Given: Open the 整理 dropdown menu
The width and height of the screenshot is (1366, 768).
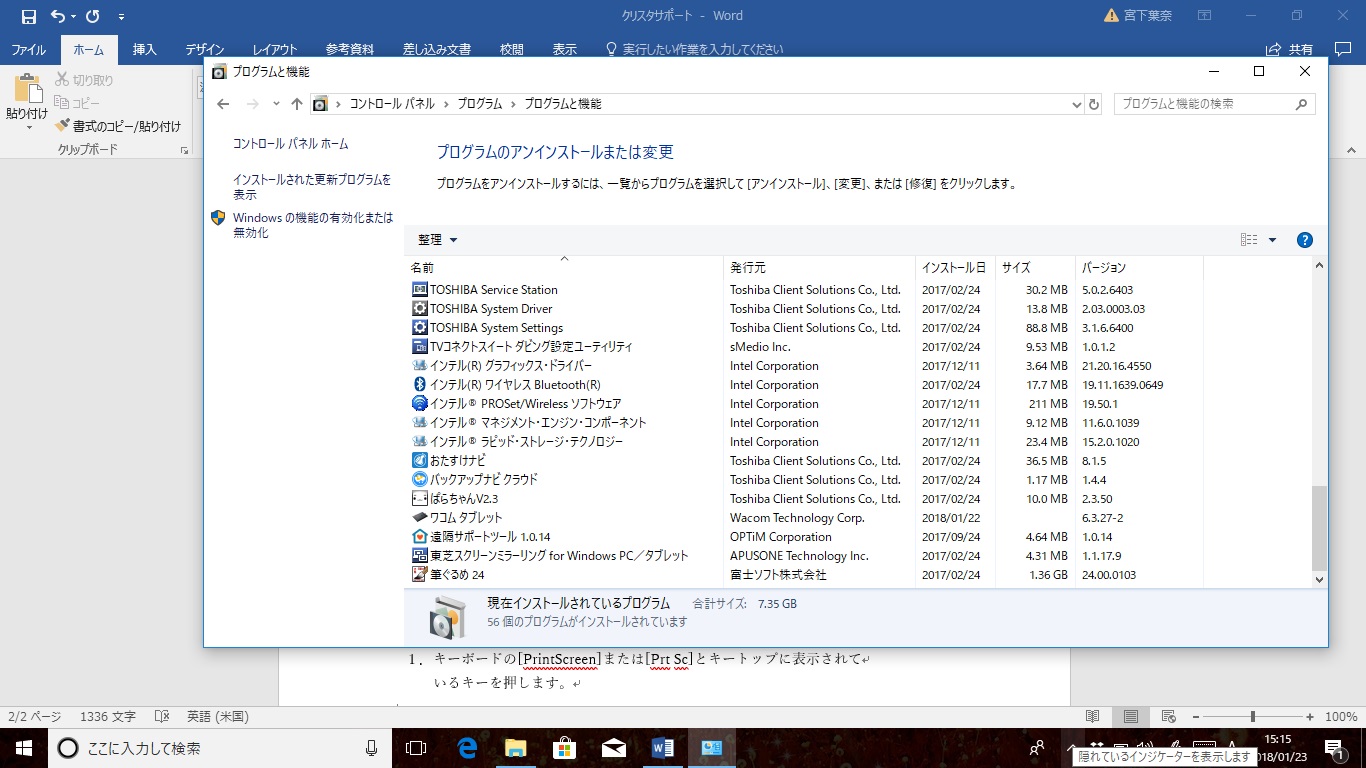Looking at the screenshot, I should tap(437, 240).
